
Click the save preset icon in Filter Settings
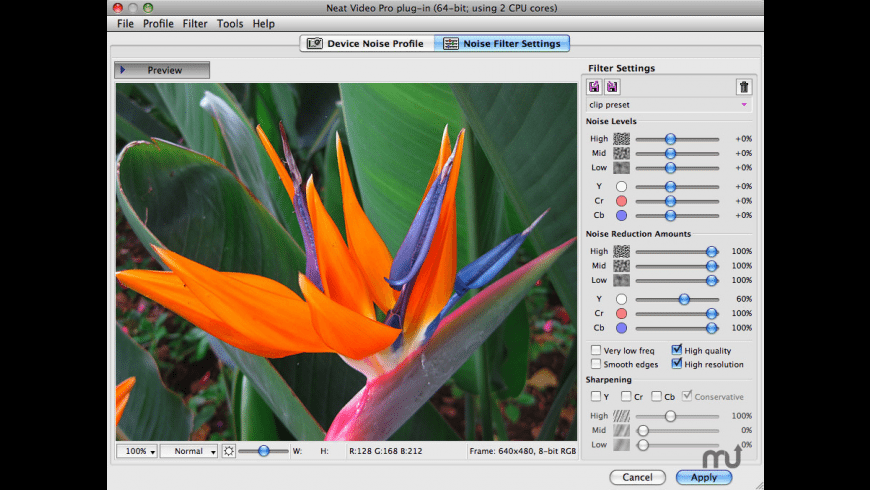pos(594,87)
